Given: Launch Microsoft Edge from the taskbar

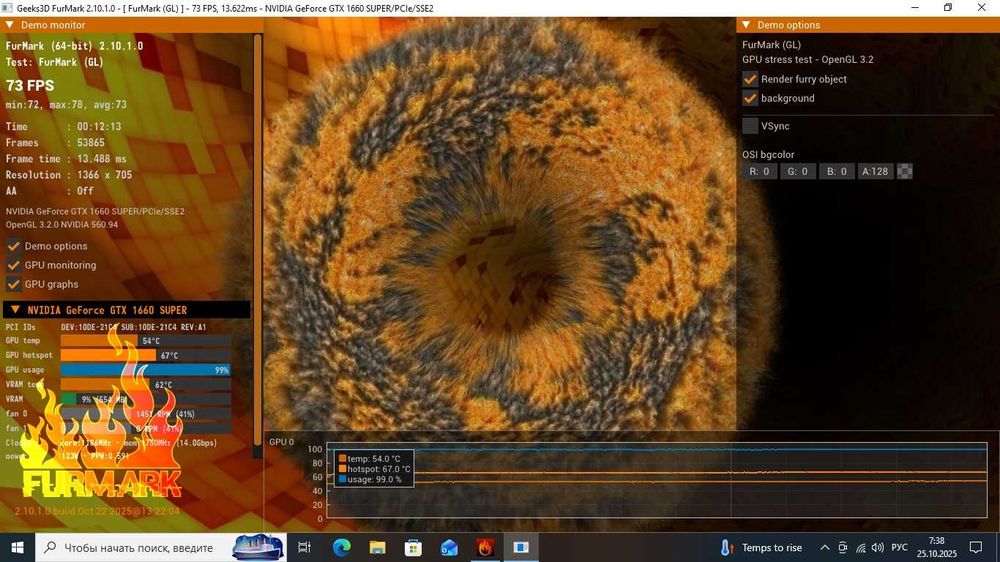Looking at the screenshot, I should (x=341, y=547).
